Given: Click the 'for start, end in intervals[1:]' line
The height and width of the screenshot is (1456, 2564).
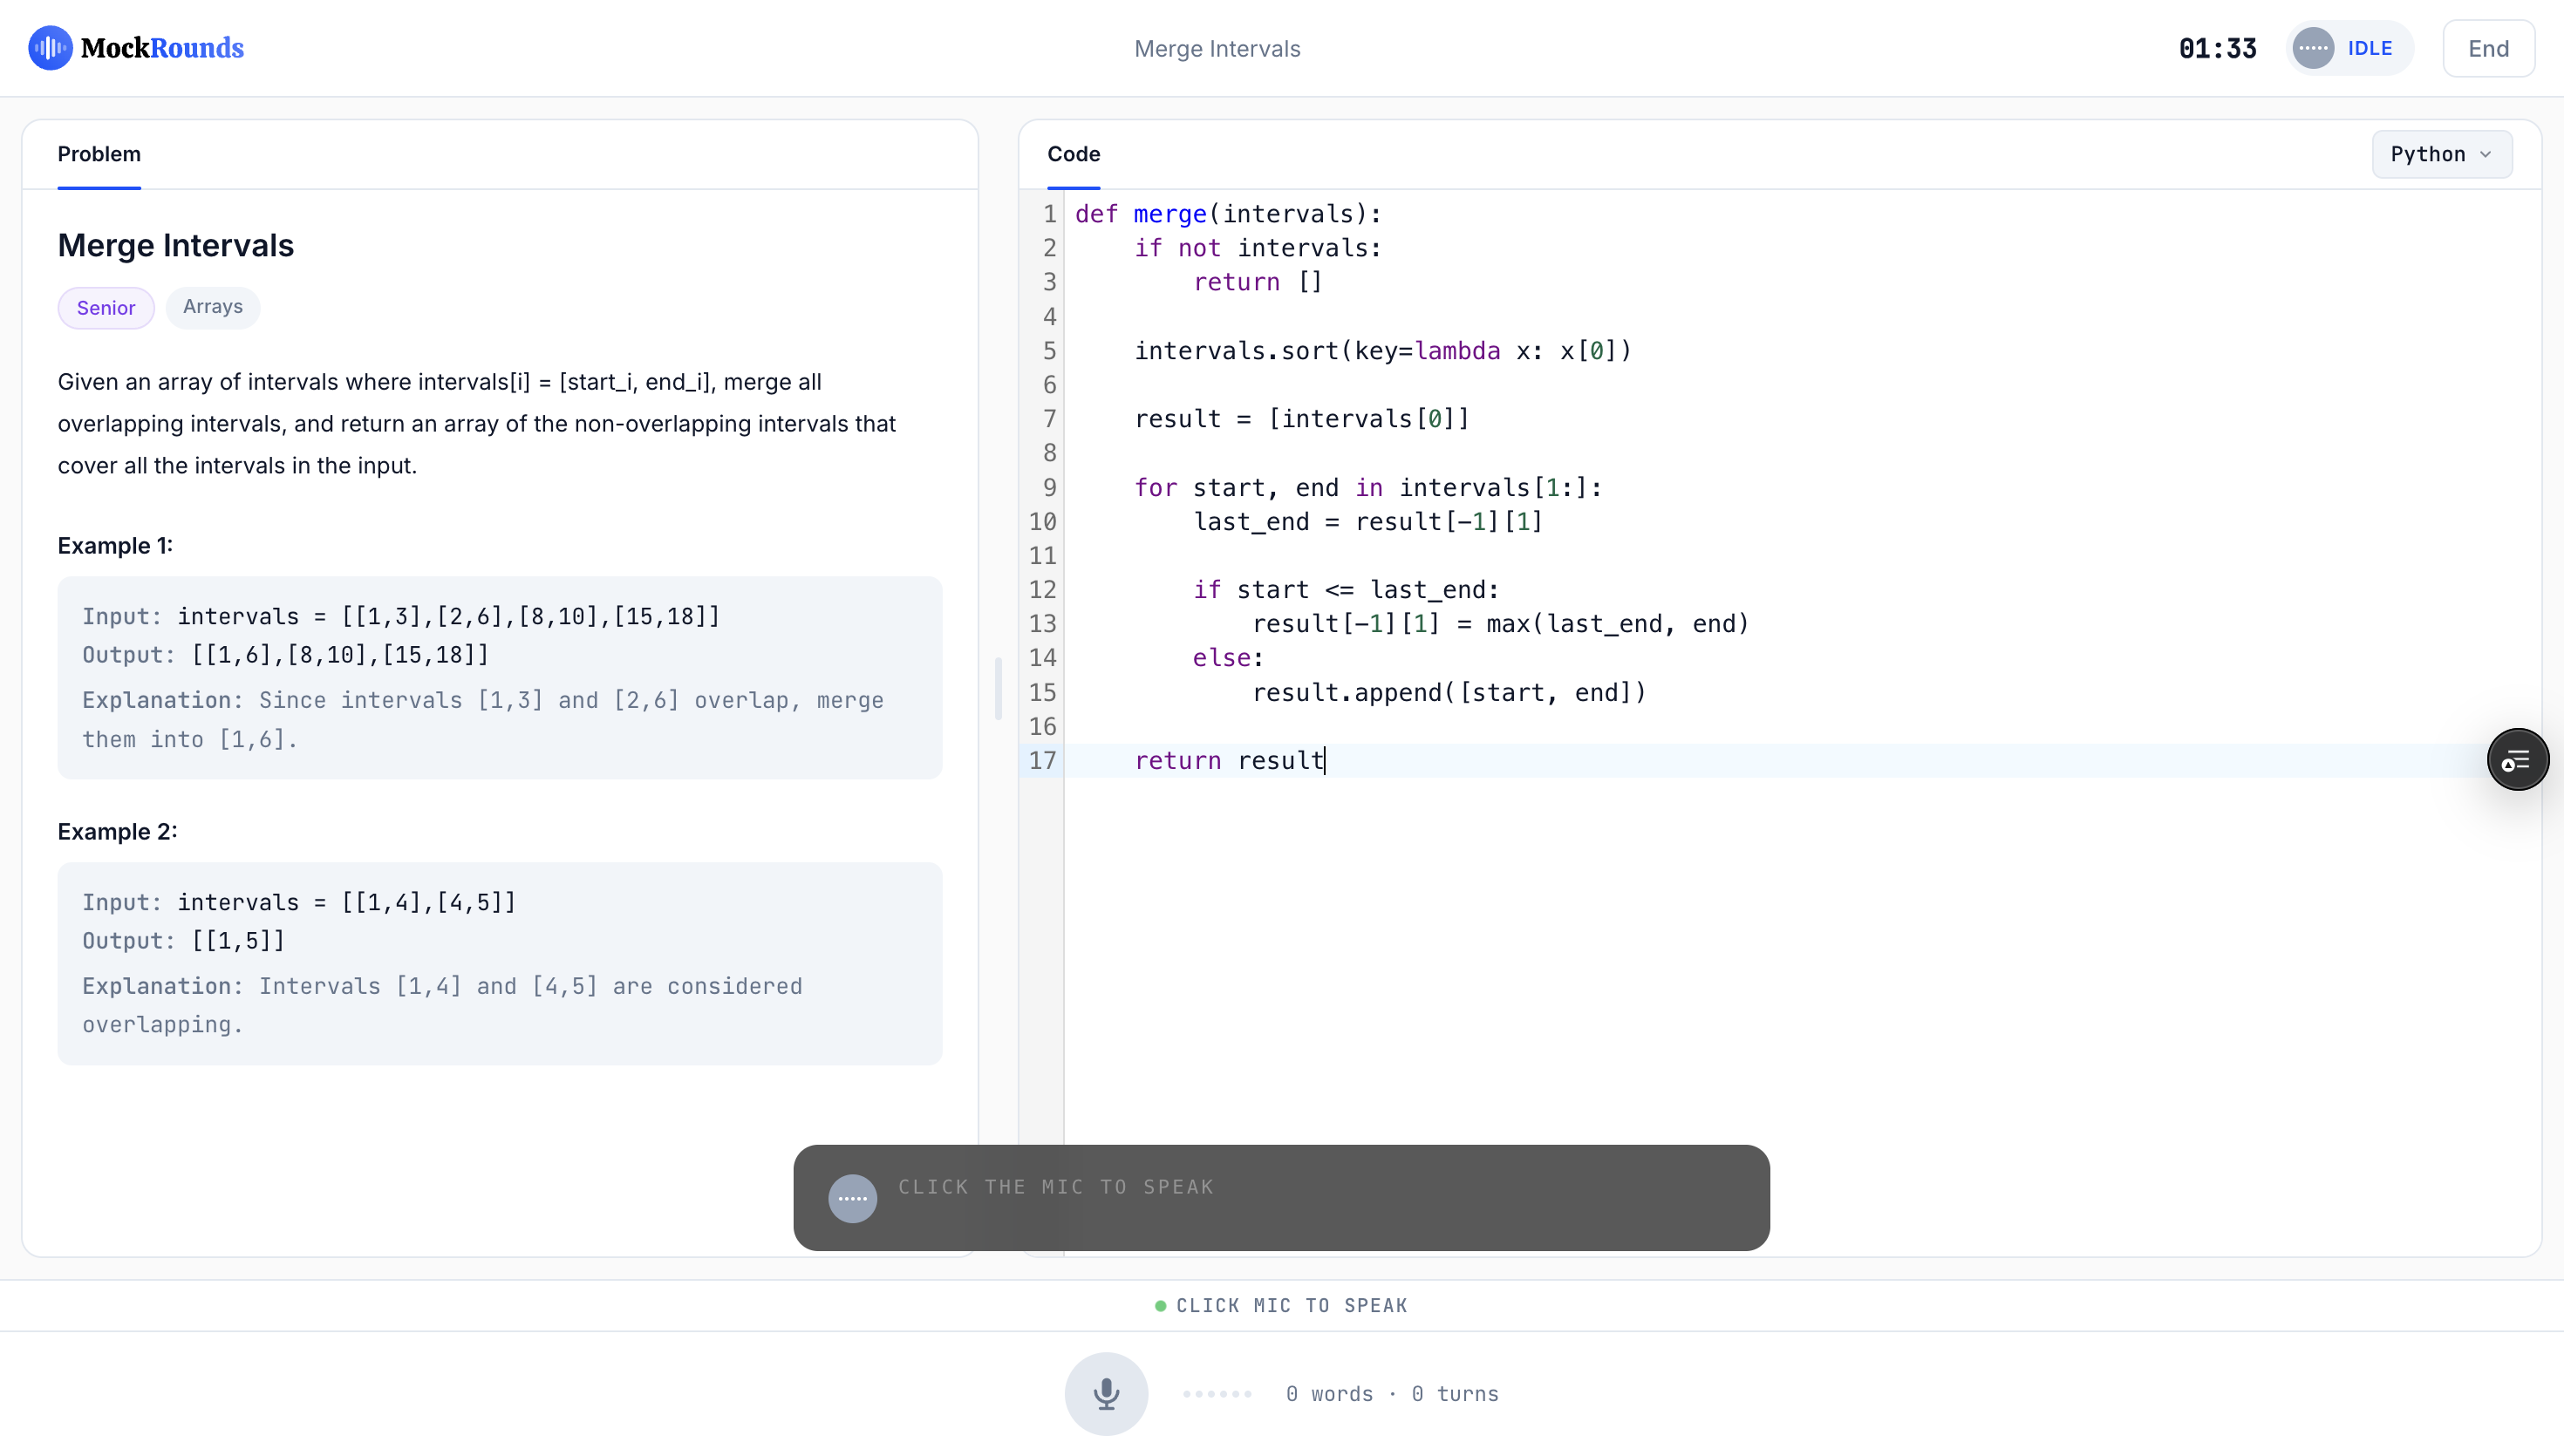Looking at the screenshot, I should pos(1368,488).
